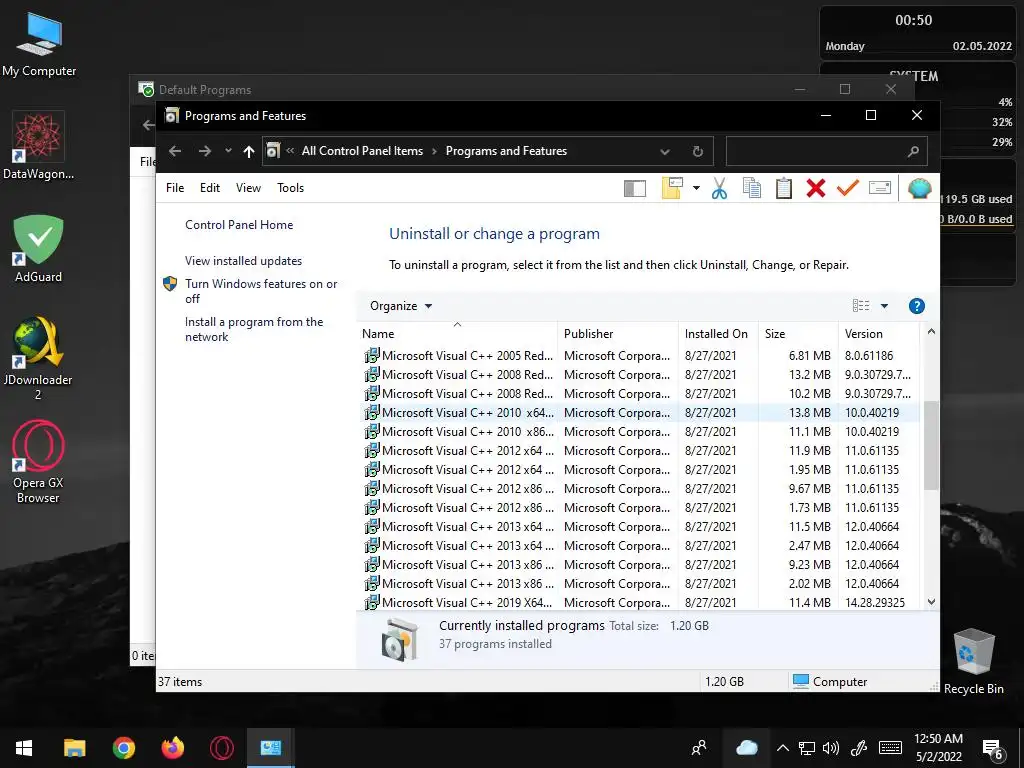Click the volume speaker tray icon
This screenshot has height=768, width=1024.
coord(831,748)
